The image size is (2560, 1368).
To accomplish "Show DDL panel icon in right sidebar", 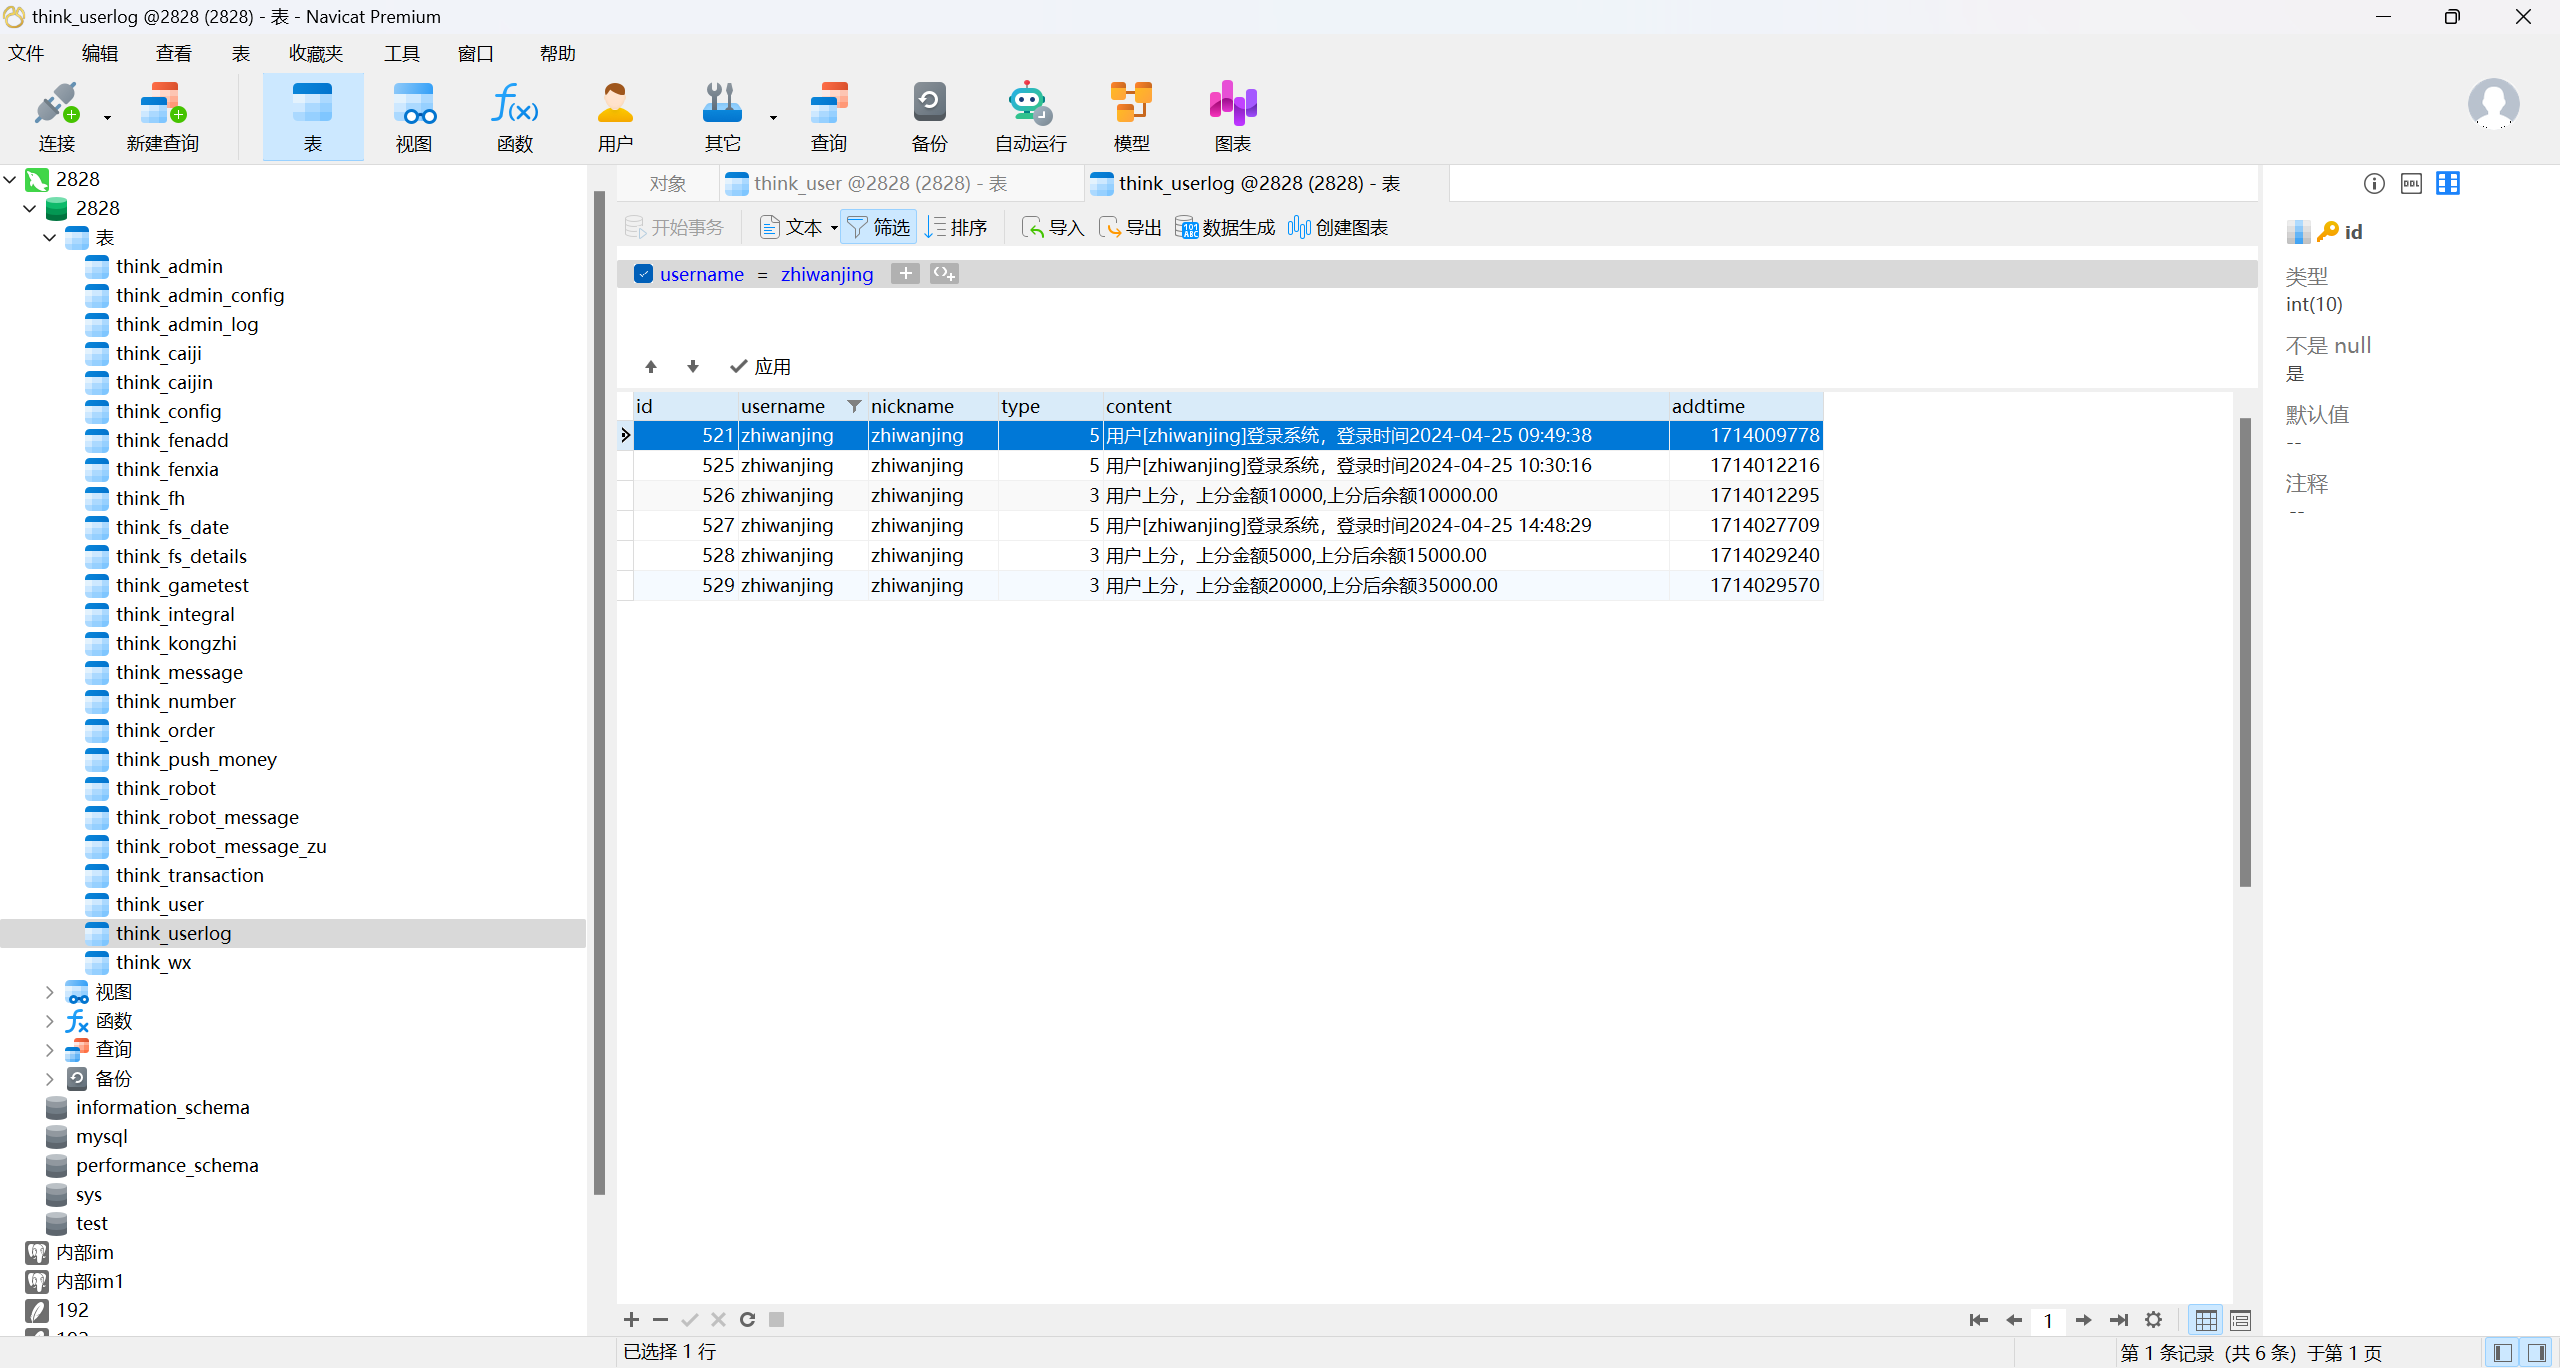I will (2411, 183).
